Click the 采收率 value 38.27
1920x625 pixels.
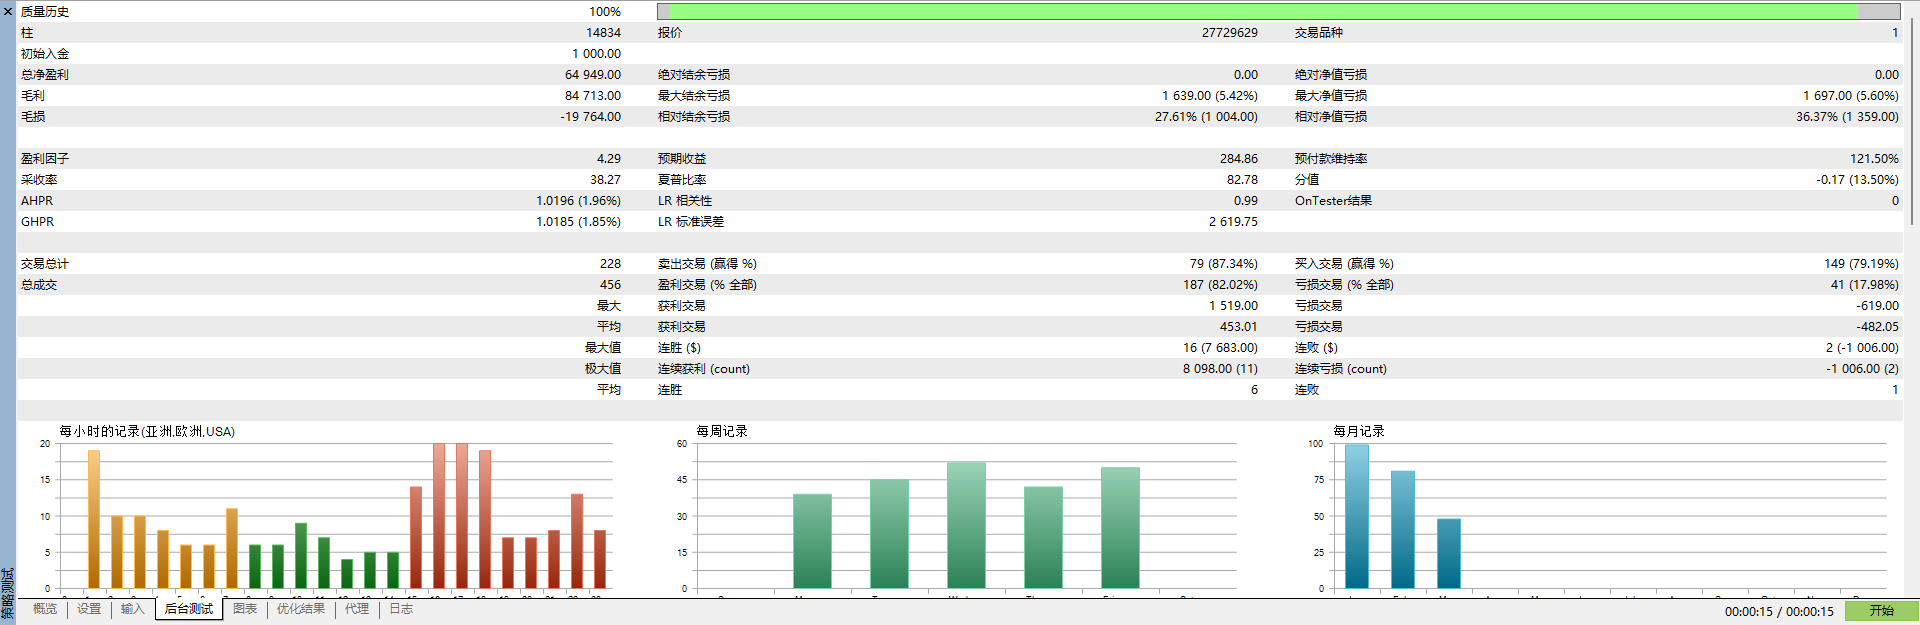pyautogui.click(x=605, y=180)
